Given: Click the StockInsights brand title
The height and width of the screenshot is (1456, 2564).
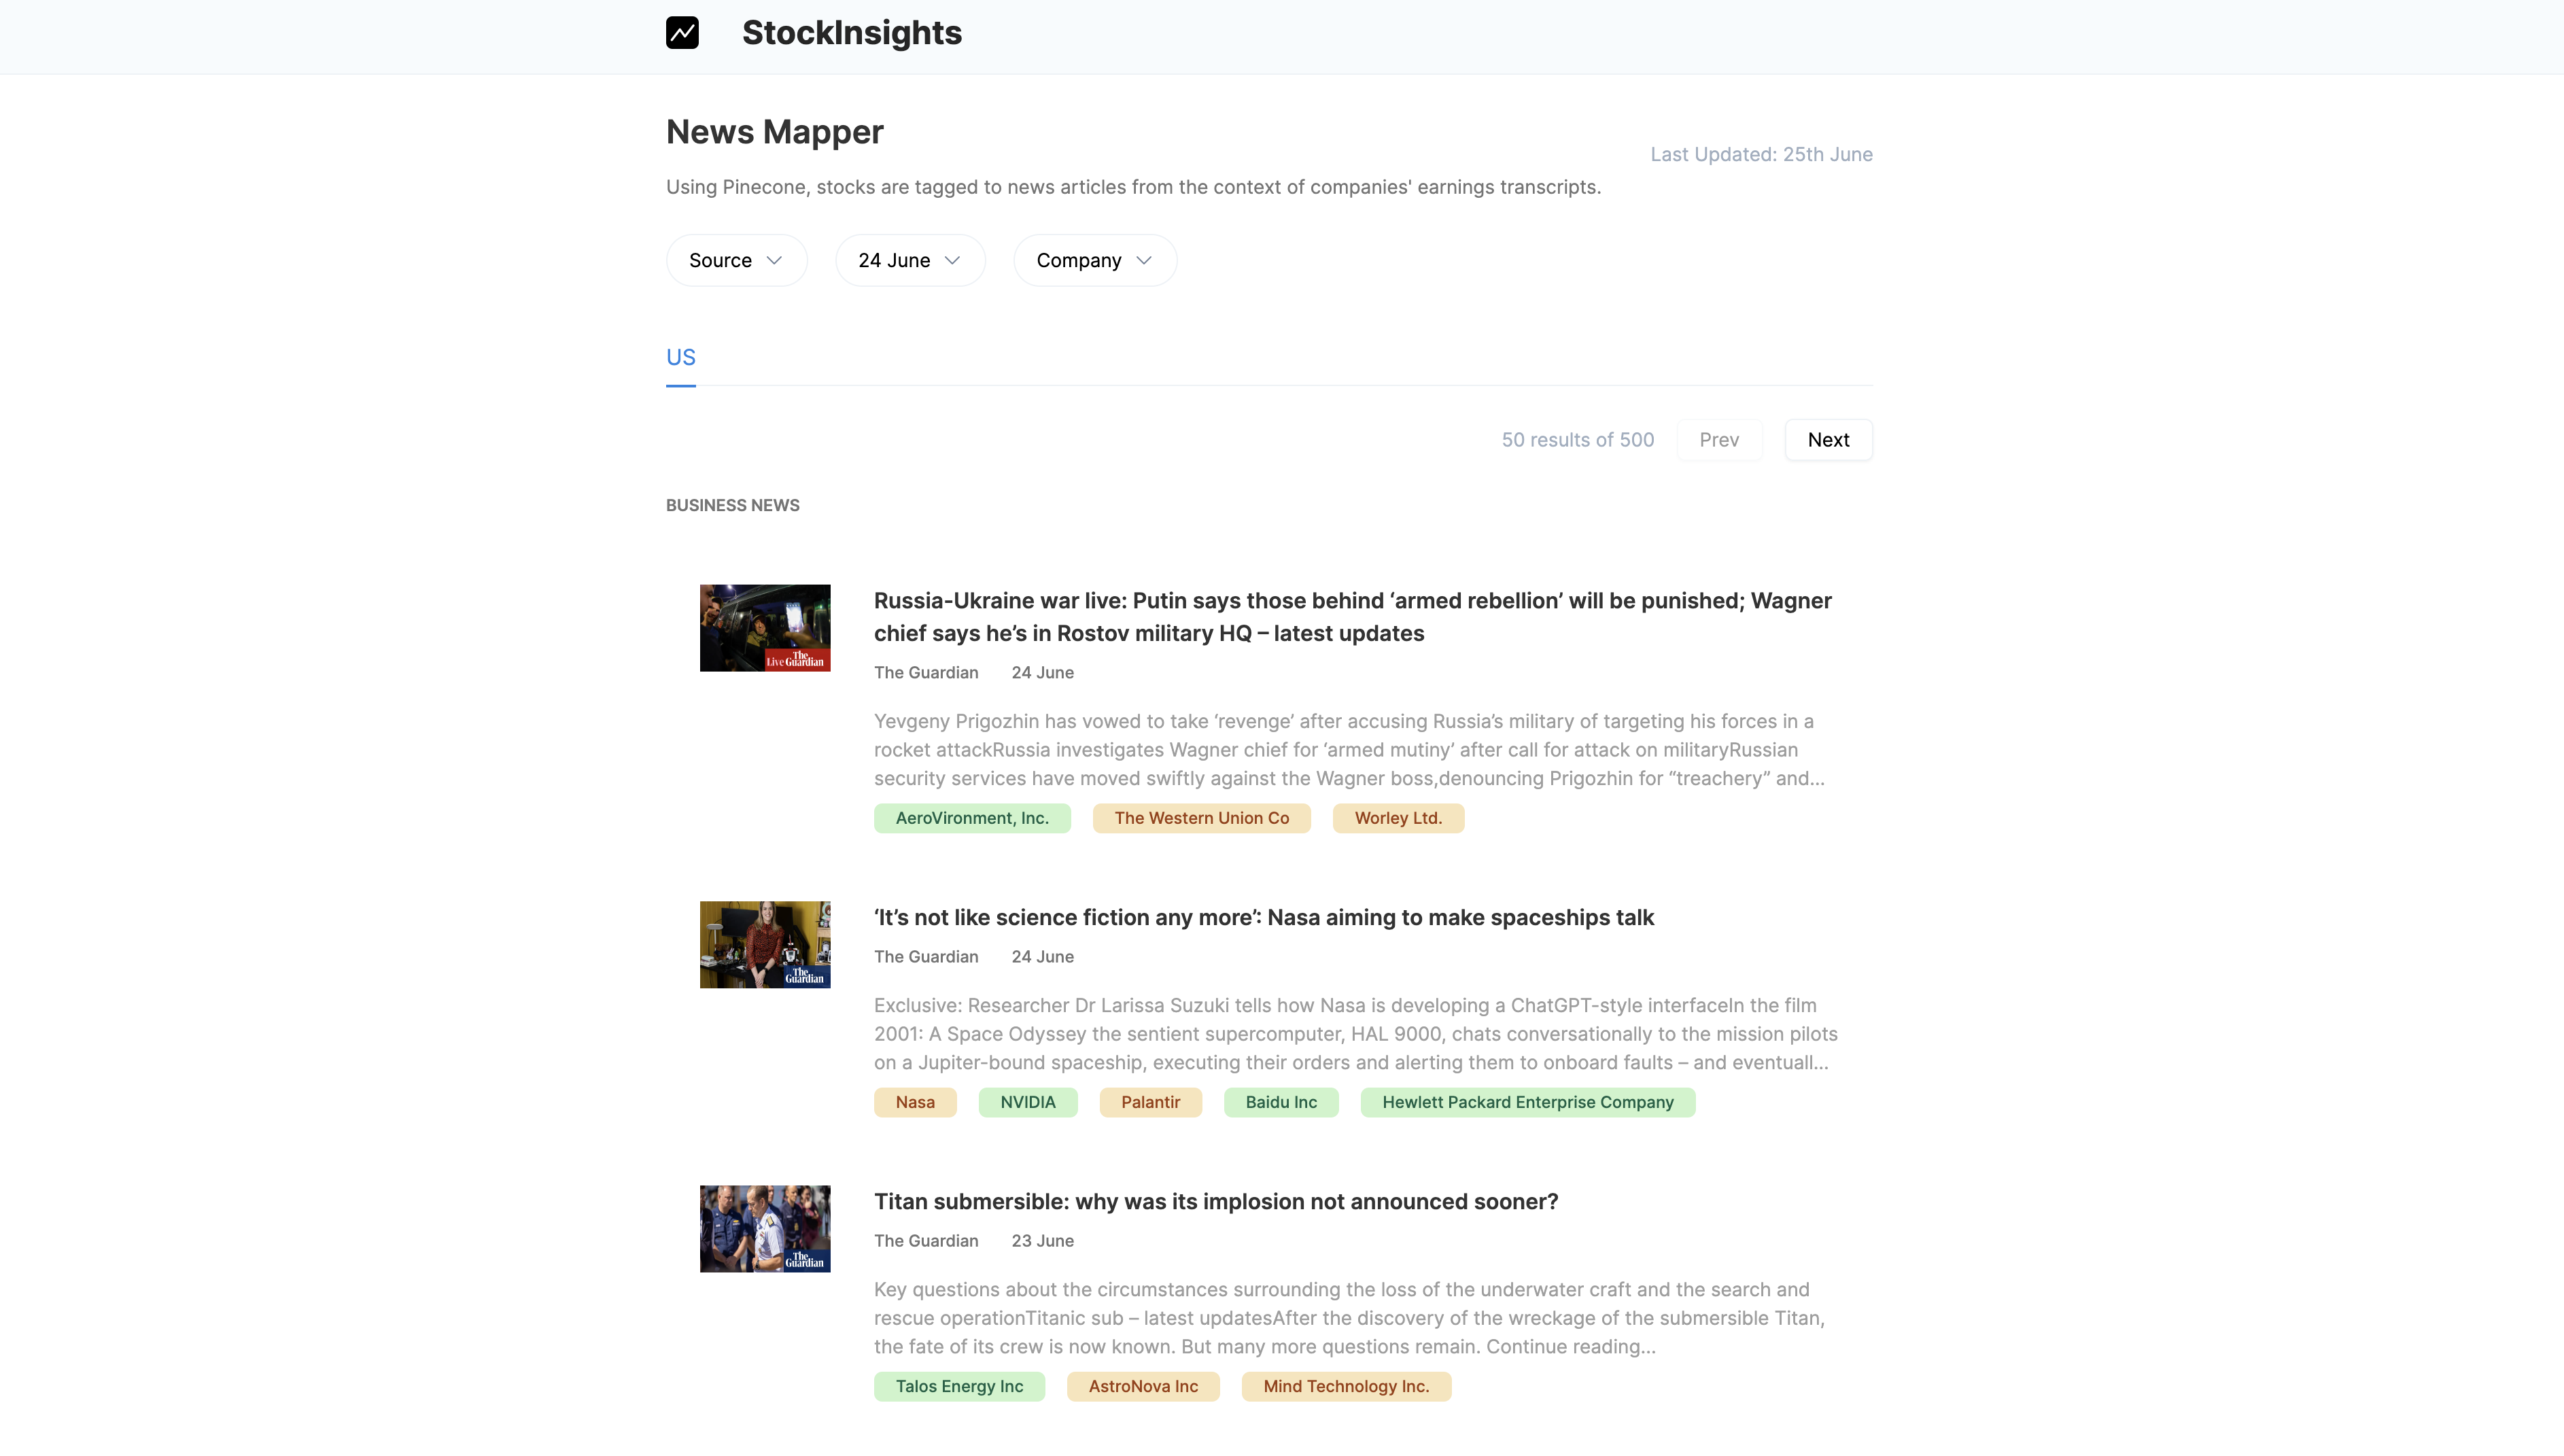Looking at the screenshot, I should [851, 33].
